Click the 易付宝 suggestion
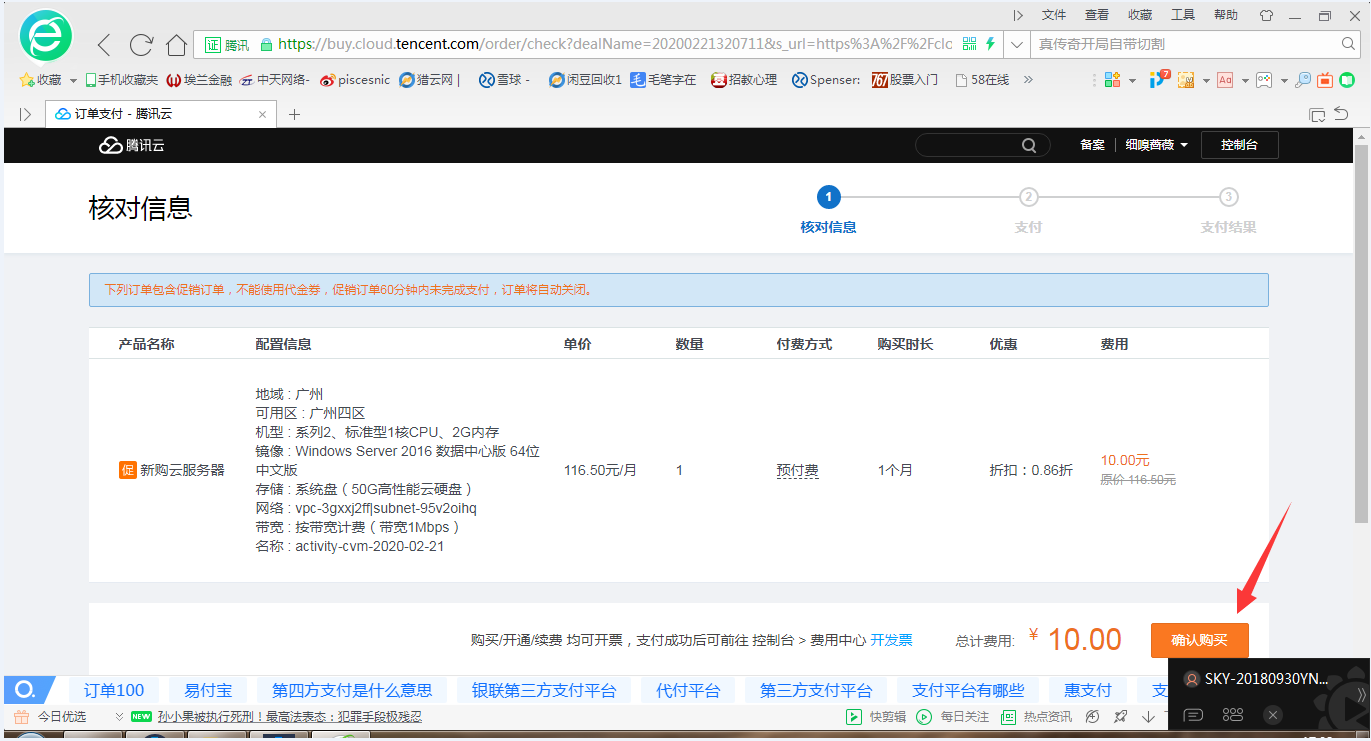 (208, 690)
